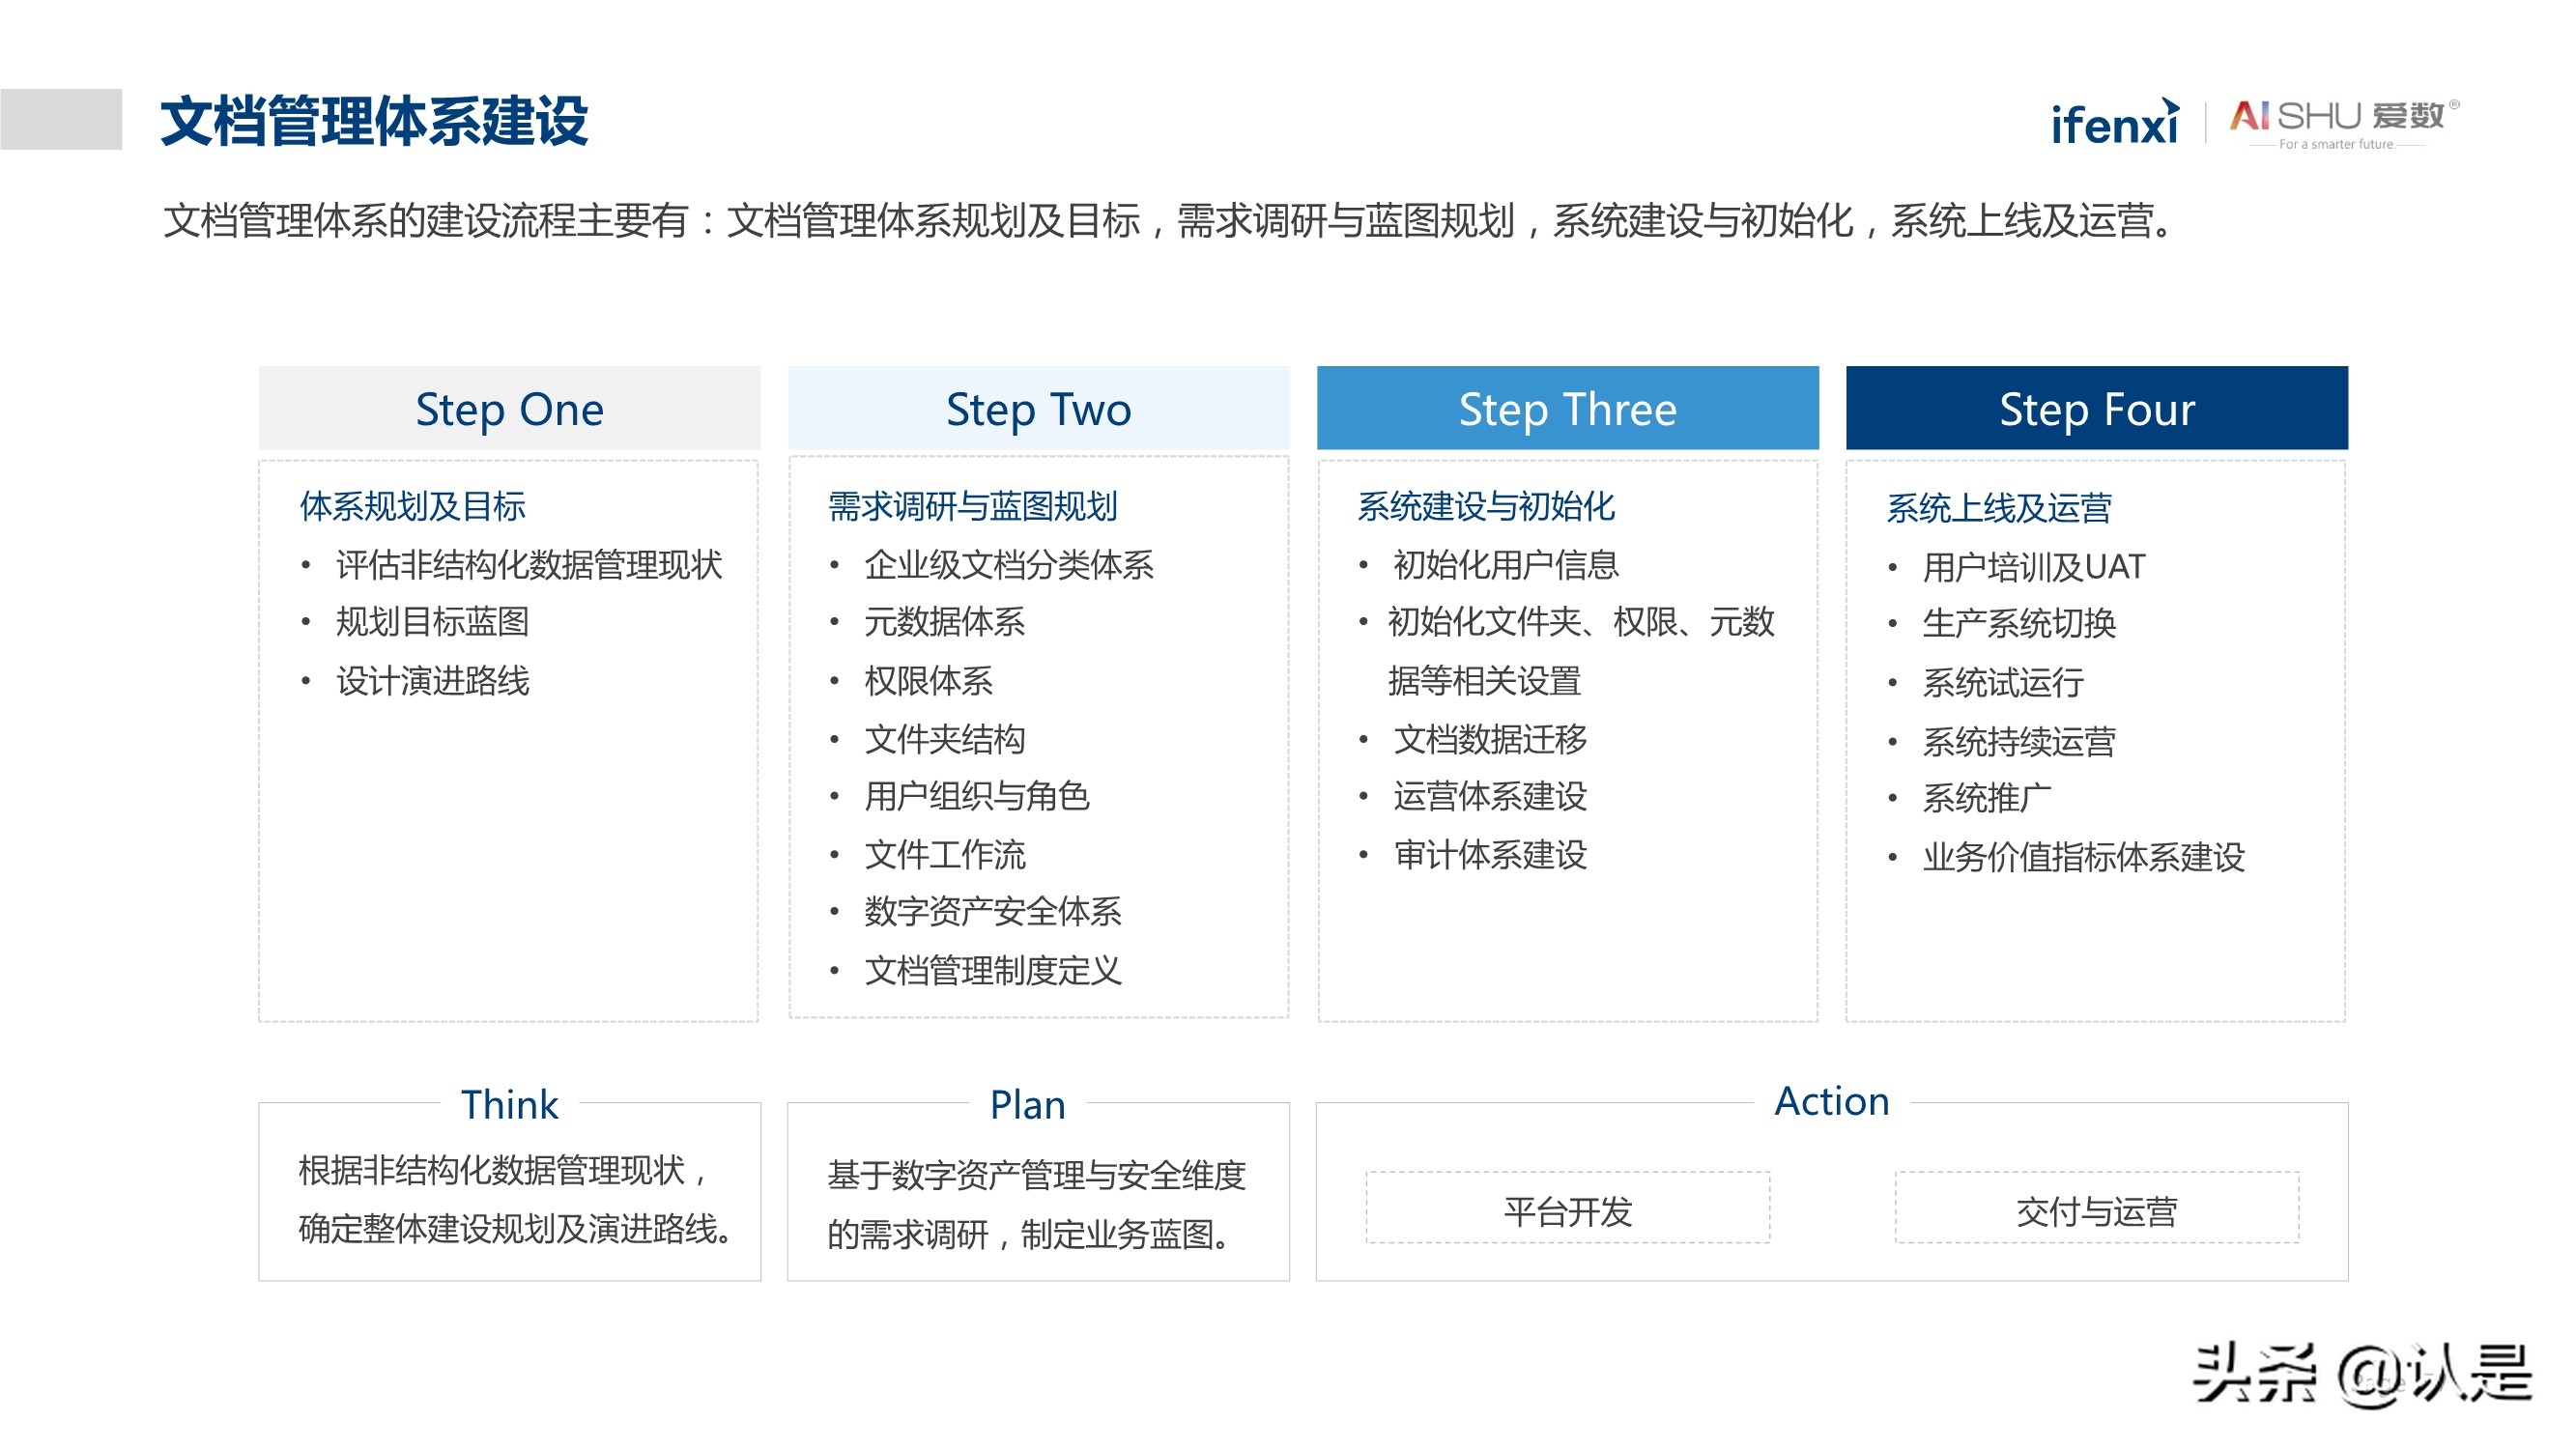Click the 体系规划及目标 heading
This screenshot has width=2576, height=1449.
coord(413,506)
